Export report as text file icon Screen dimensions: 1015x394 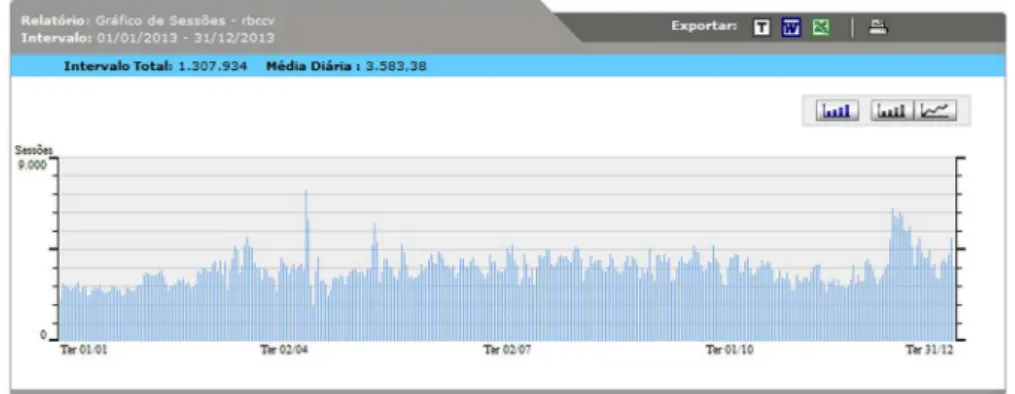(x=763, y=28)
